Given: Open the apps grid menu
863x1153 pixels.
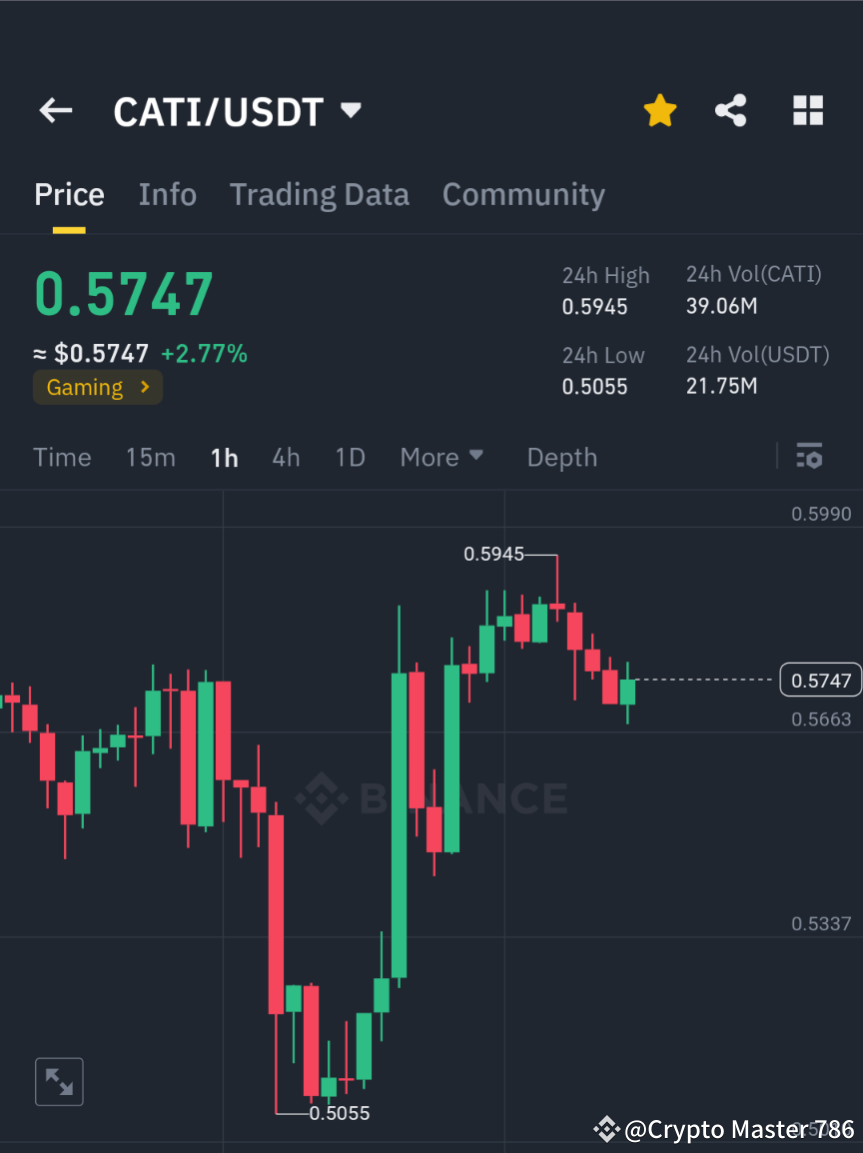Looking at the screenshot, I should [x=807, y=110].
